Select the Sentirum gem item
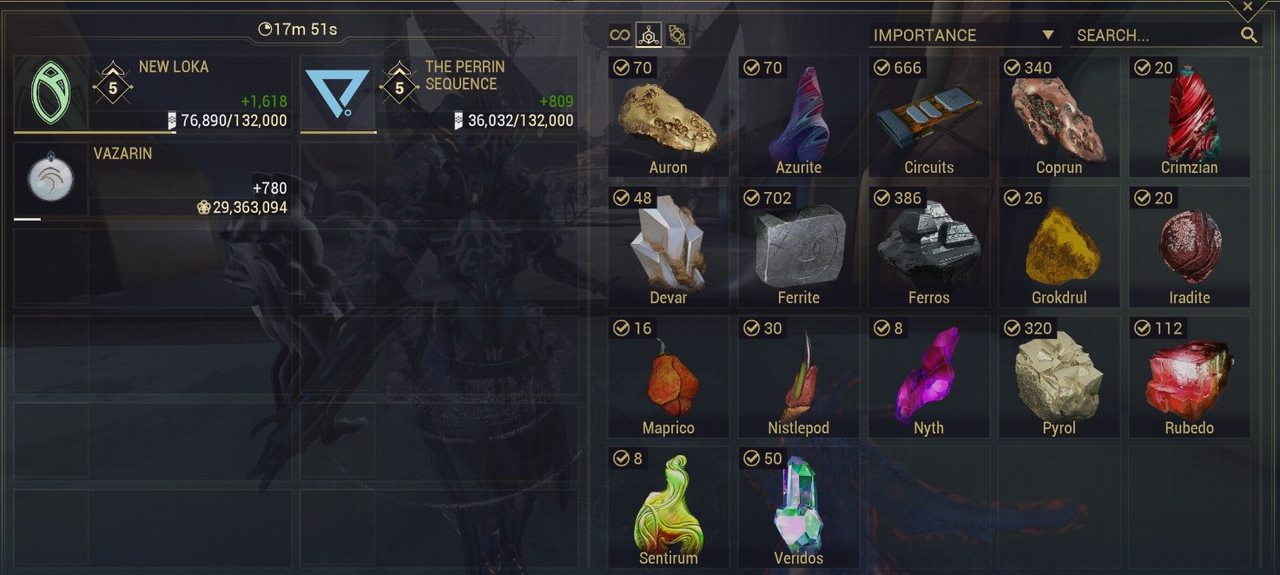This screenshot has height=575, width=1280. (x=668, y=507)
